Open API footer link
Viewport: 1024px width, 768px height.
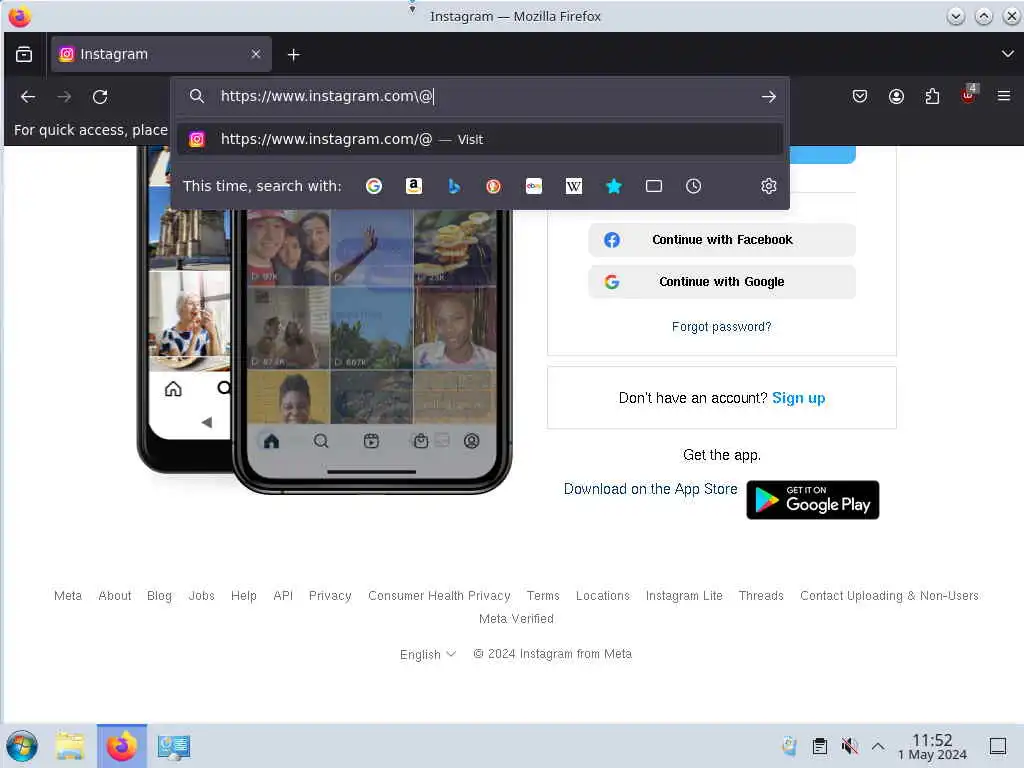pyautogui.click(x=283, y=596)
